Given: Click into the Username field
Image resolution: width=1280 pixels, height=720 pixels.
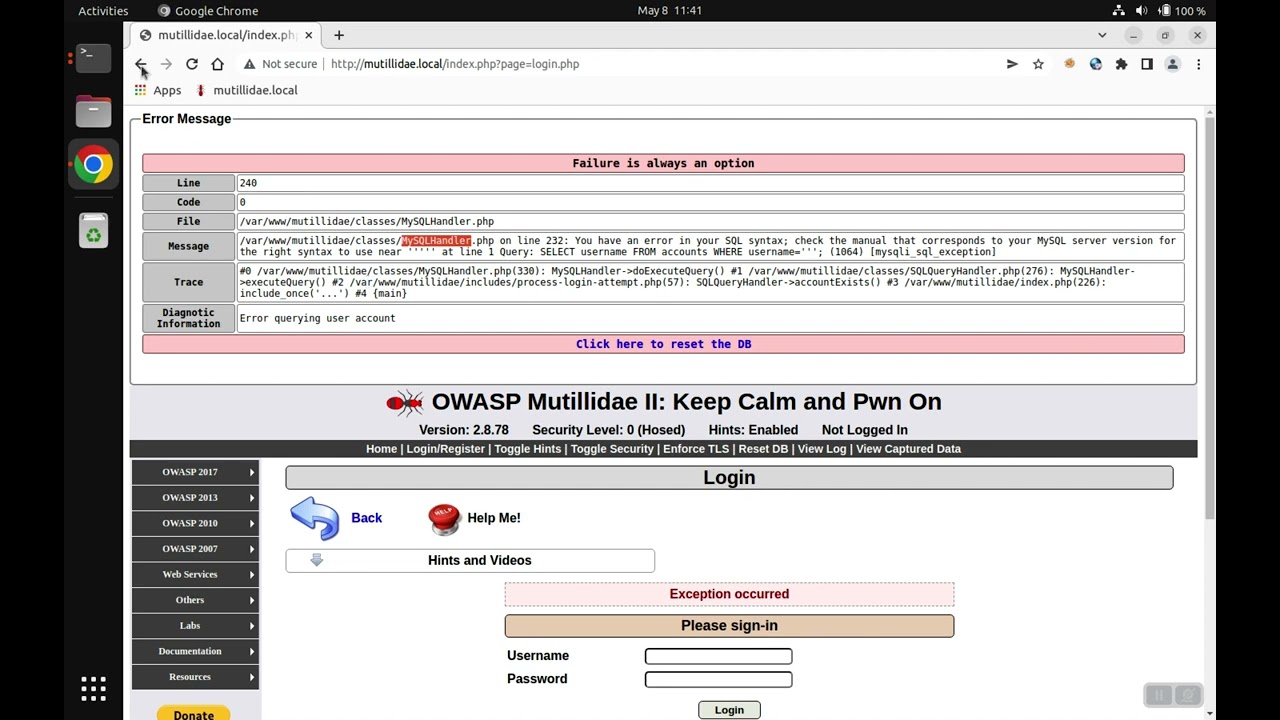Looking at the screenshot, I should click(x=718, y=656).
